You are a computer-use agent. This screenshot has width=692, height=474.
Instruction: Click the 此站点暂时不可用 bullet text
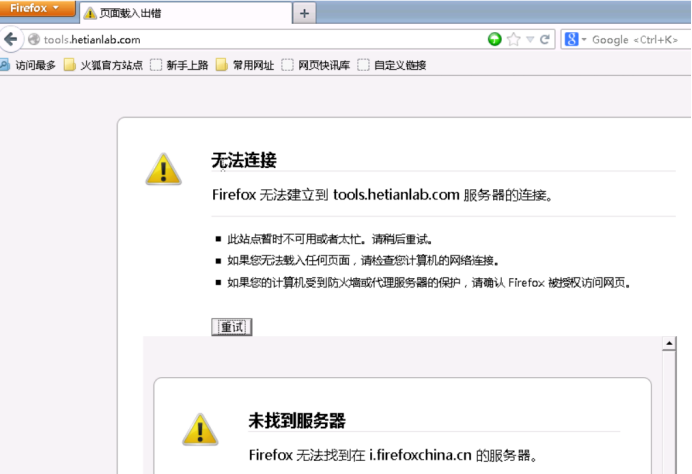point(330,239)
